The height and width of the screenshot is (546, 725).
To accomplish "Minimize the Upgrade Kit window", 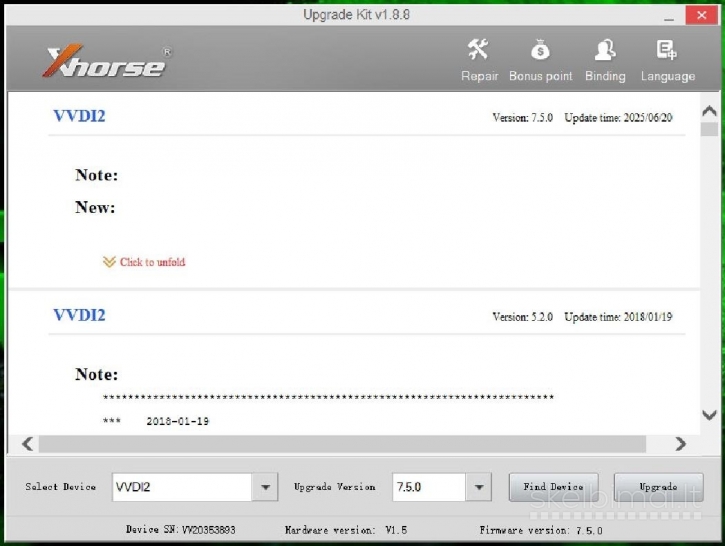I will pos(669,17).
